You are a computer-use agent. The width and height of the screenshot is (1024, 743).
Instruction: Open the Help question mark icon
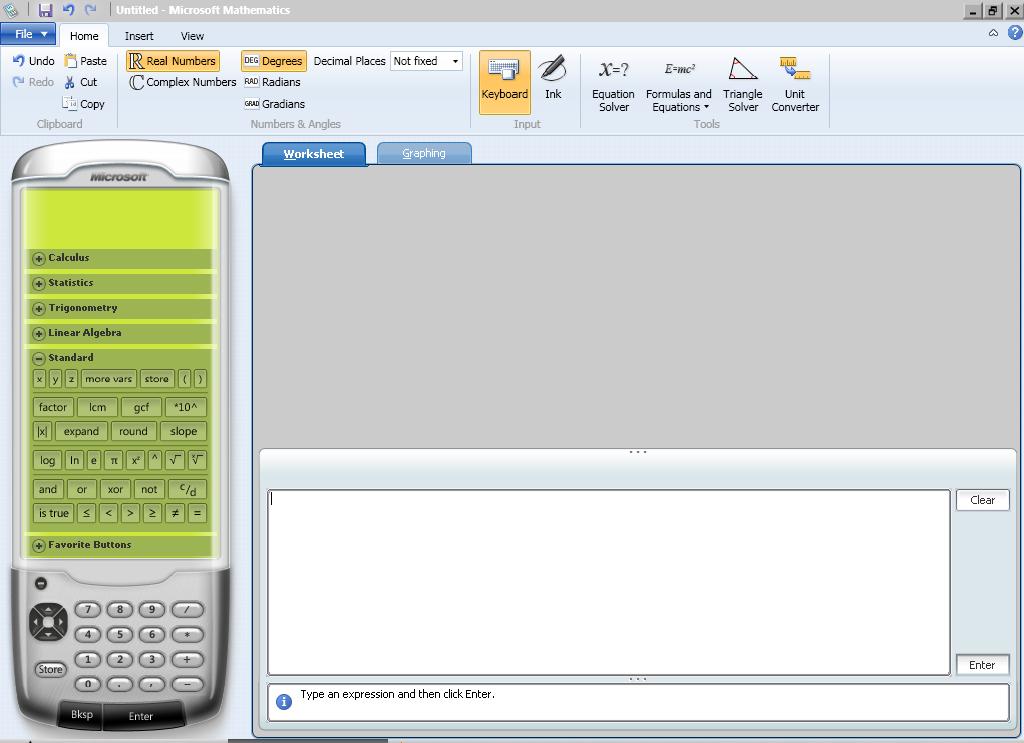pyautogui.click(x=1014, y=33)
